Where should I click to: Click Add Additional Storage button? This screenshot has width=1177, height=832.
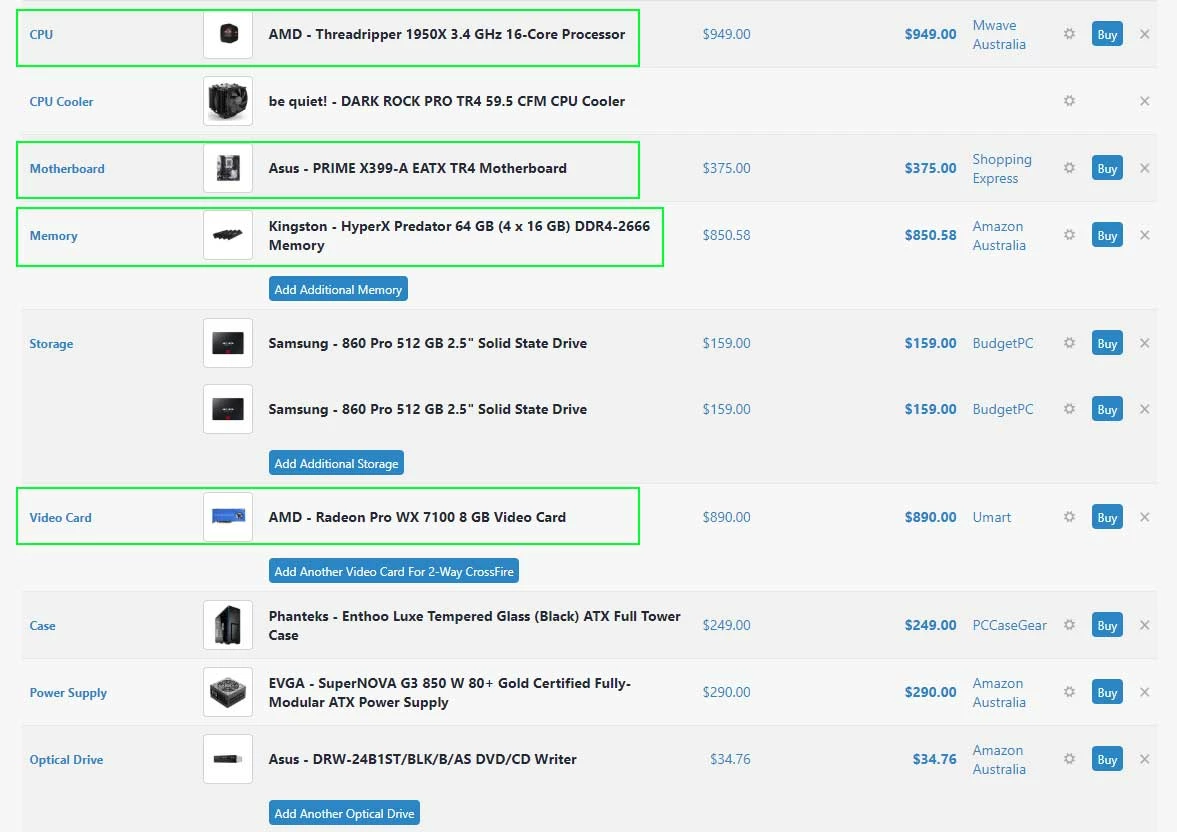[x=336, y=463]
